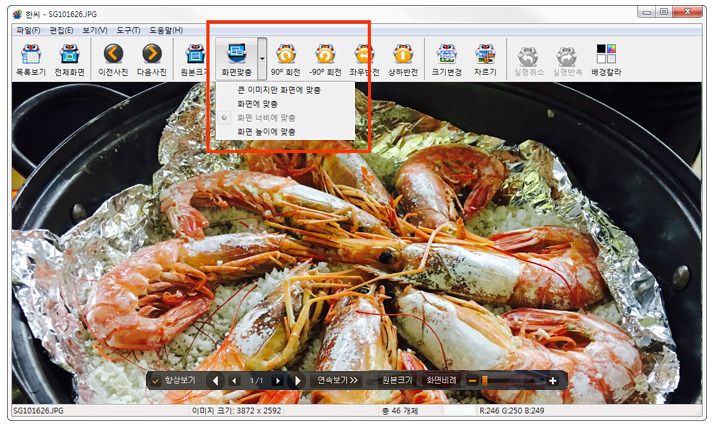Click SG101626.JPG in status bar

click(38, 411)
